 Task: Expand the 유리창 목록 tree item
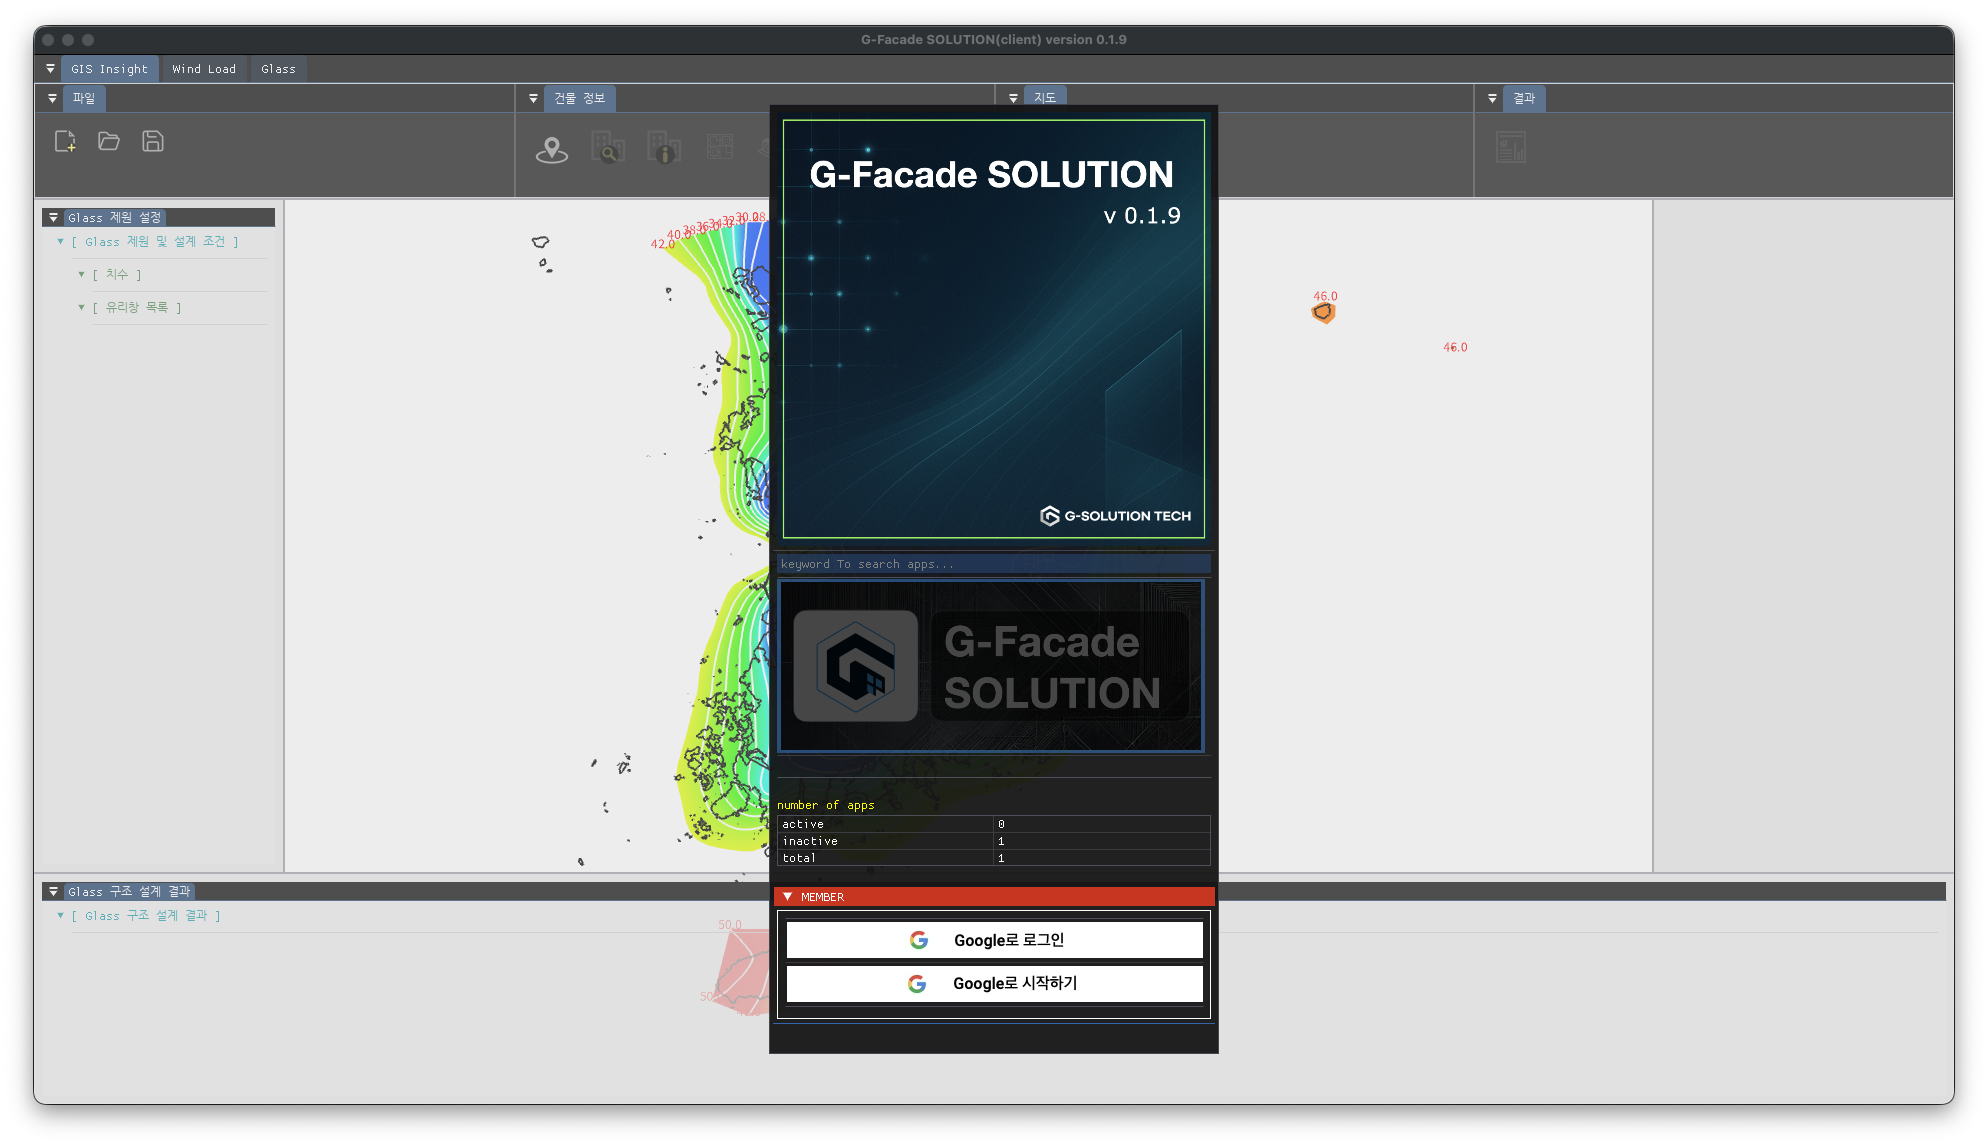[82, 307]
